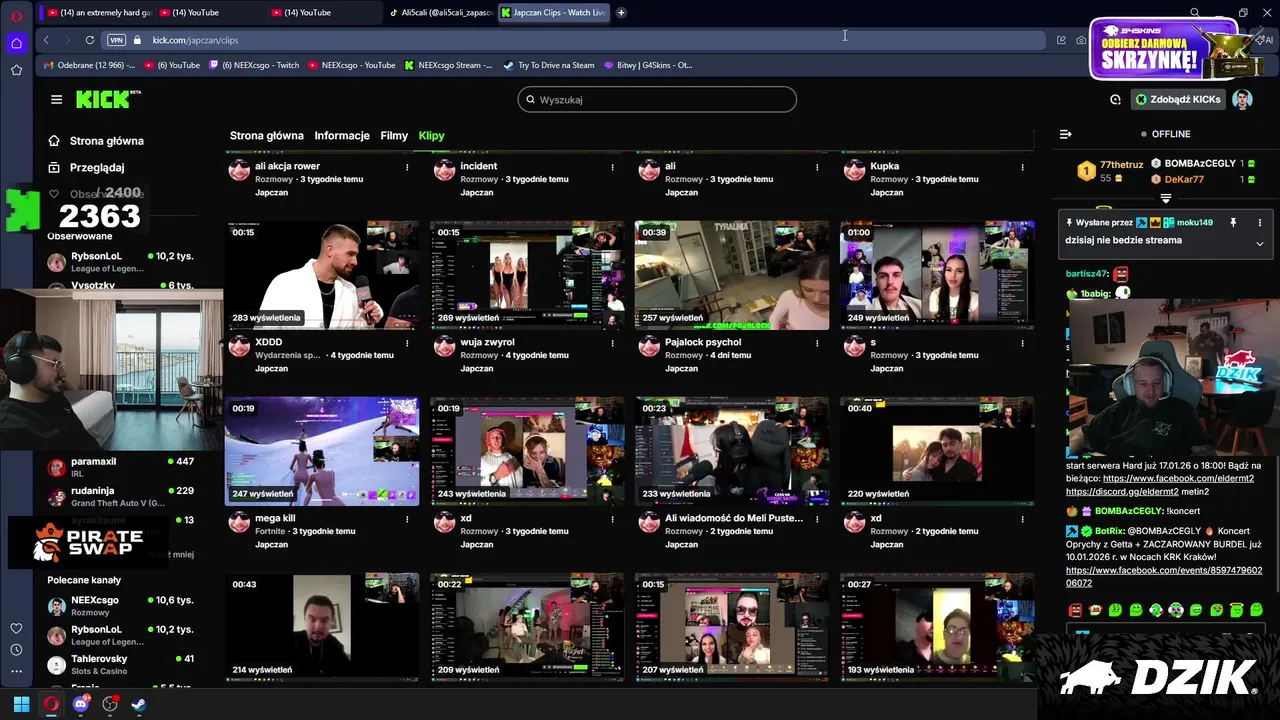Open the 'Odebrane (12 966)' Gmail bookmark
The height and width of the screenshot is (720, 1280).
pos(89,65)
